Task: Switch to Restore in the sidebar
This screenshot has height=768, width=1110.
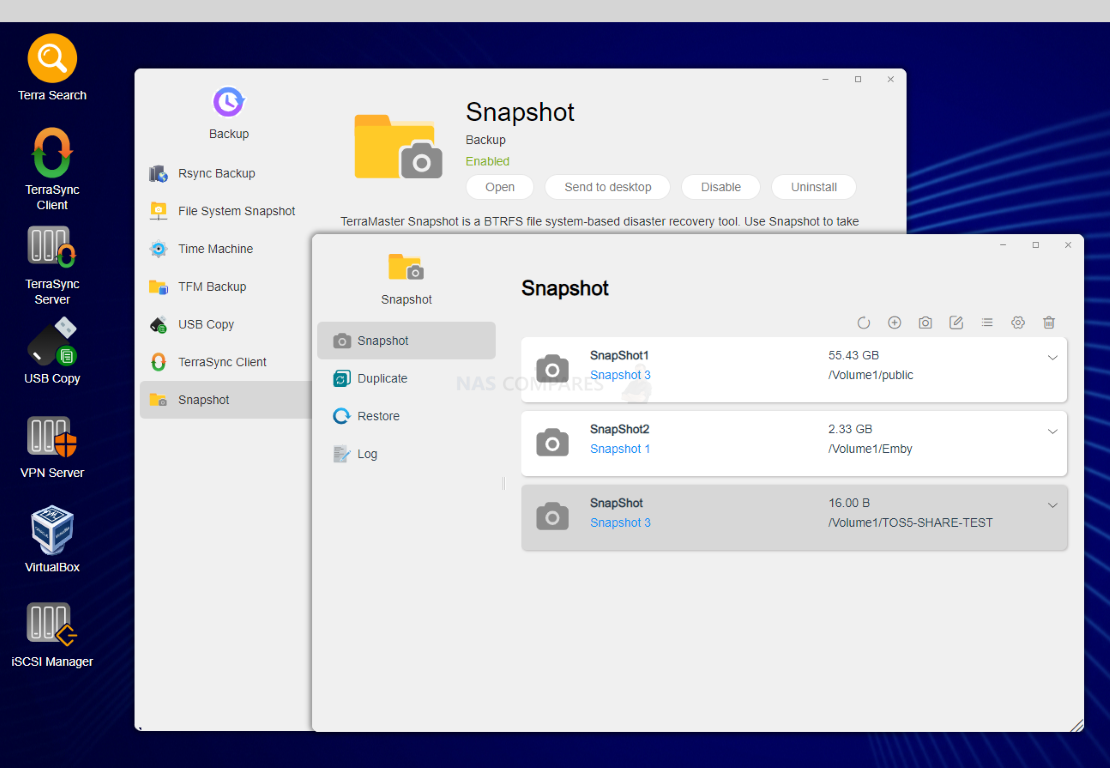Action: point(406,416)
